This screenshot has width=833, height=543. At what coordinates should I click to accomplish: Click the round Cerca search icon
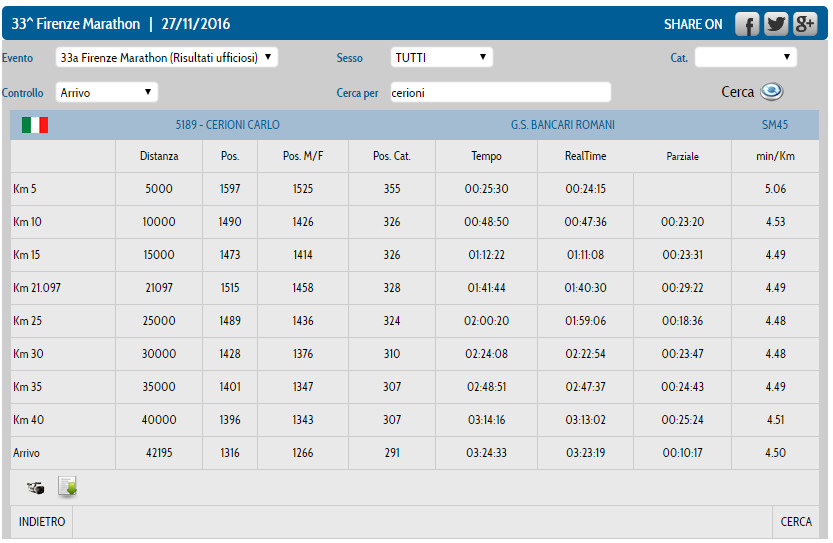coord(771,92)
